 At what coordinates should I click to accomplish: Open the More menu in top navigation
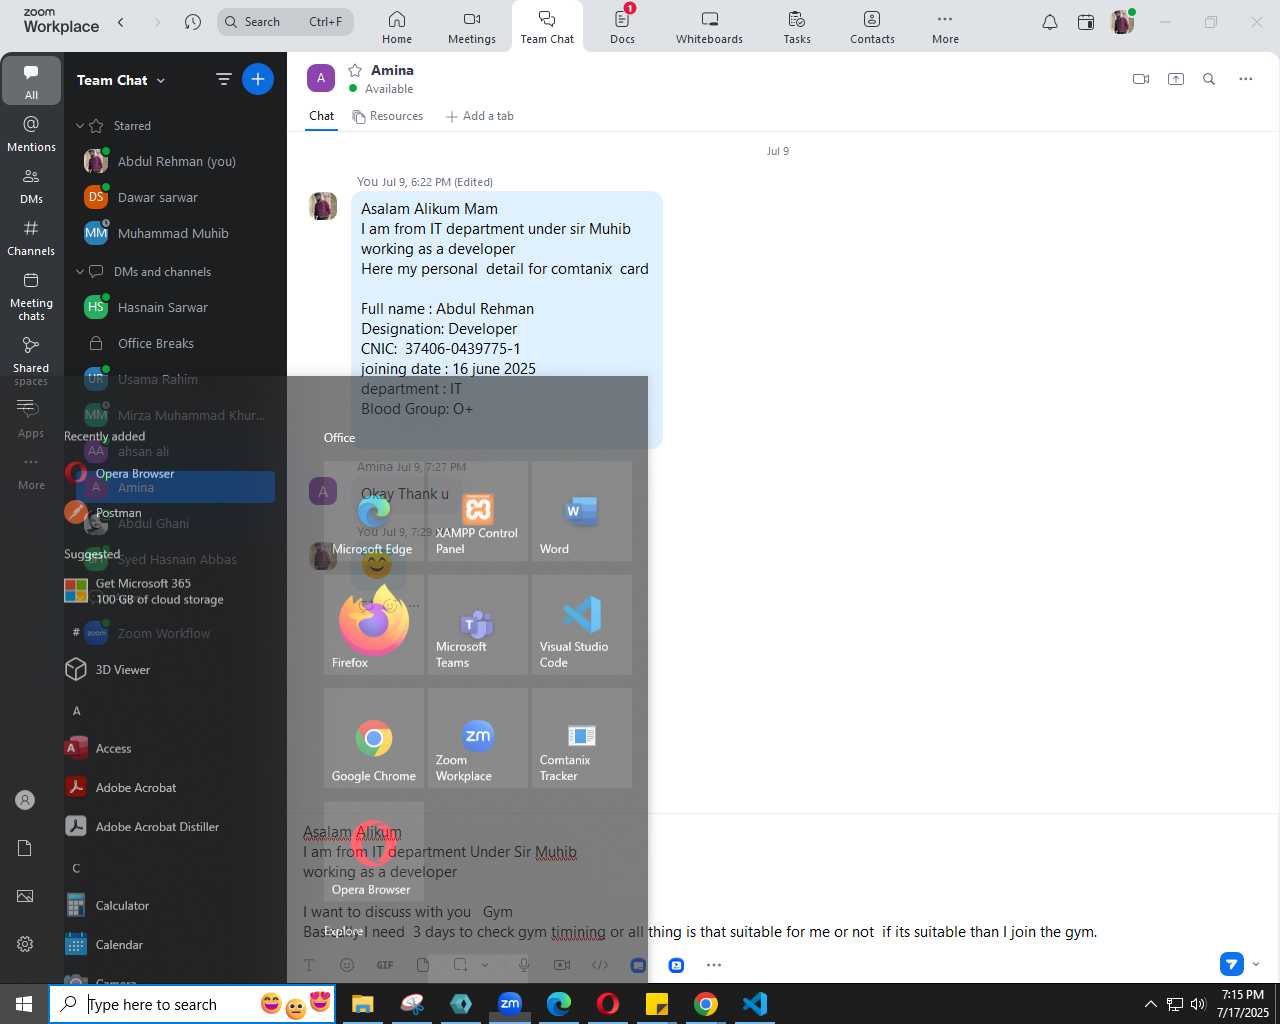[x=945, y=27]
